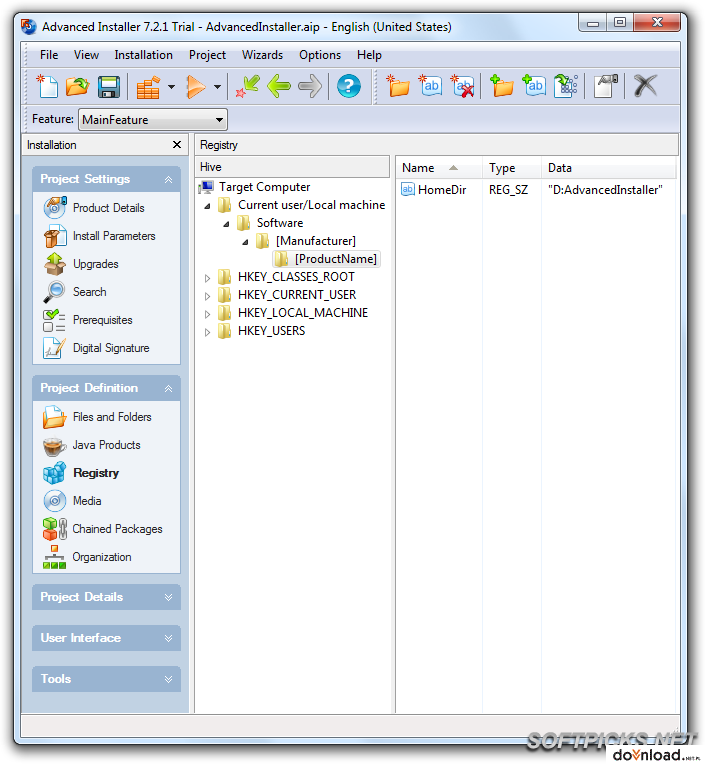Viewport: 706px width, 764px height.
Task: Expand the Tools section
Action: 168,679
